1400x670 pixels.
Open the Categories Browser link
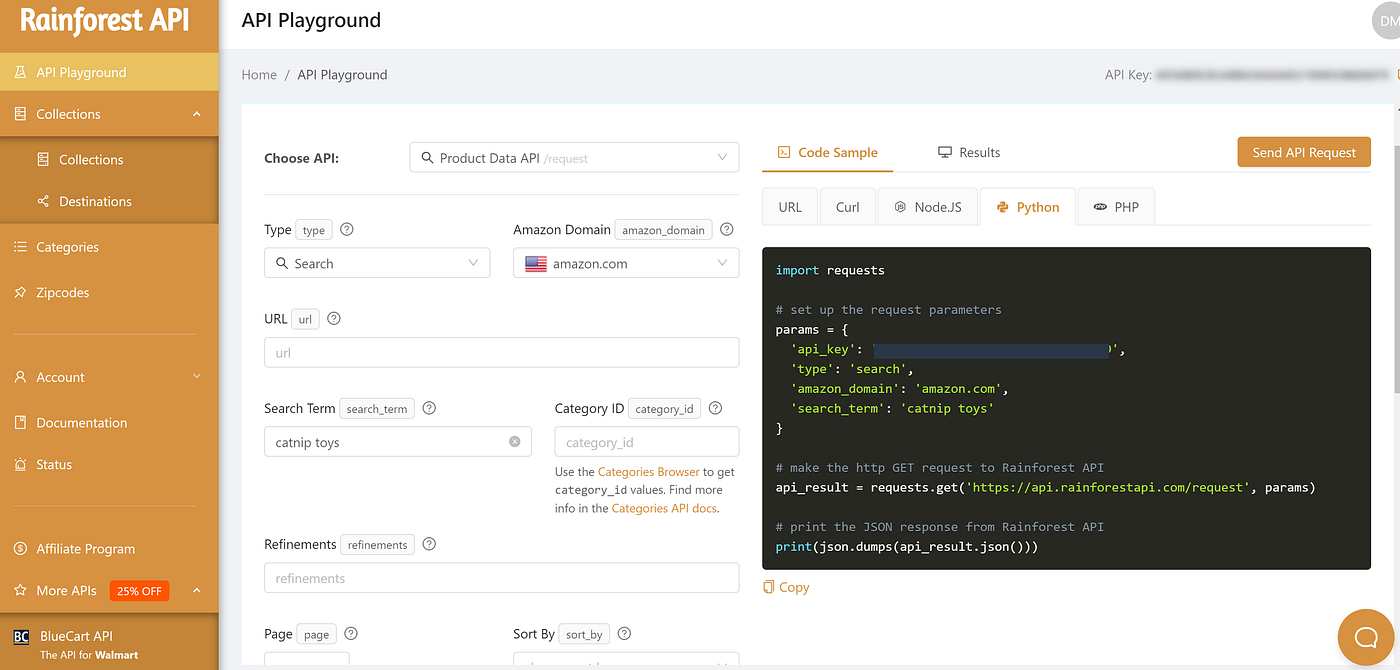coord(648,472)
